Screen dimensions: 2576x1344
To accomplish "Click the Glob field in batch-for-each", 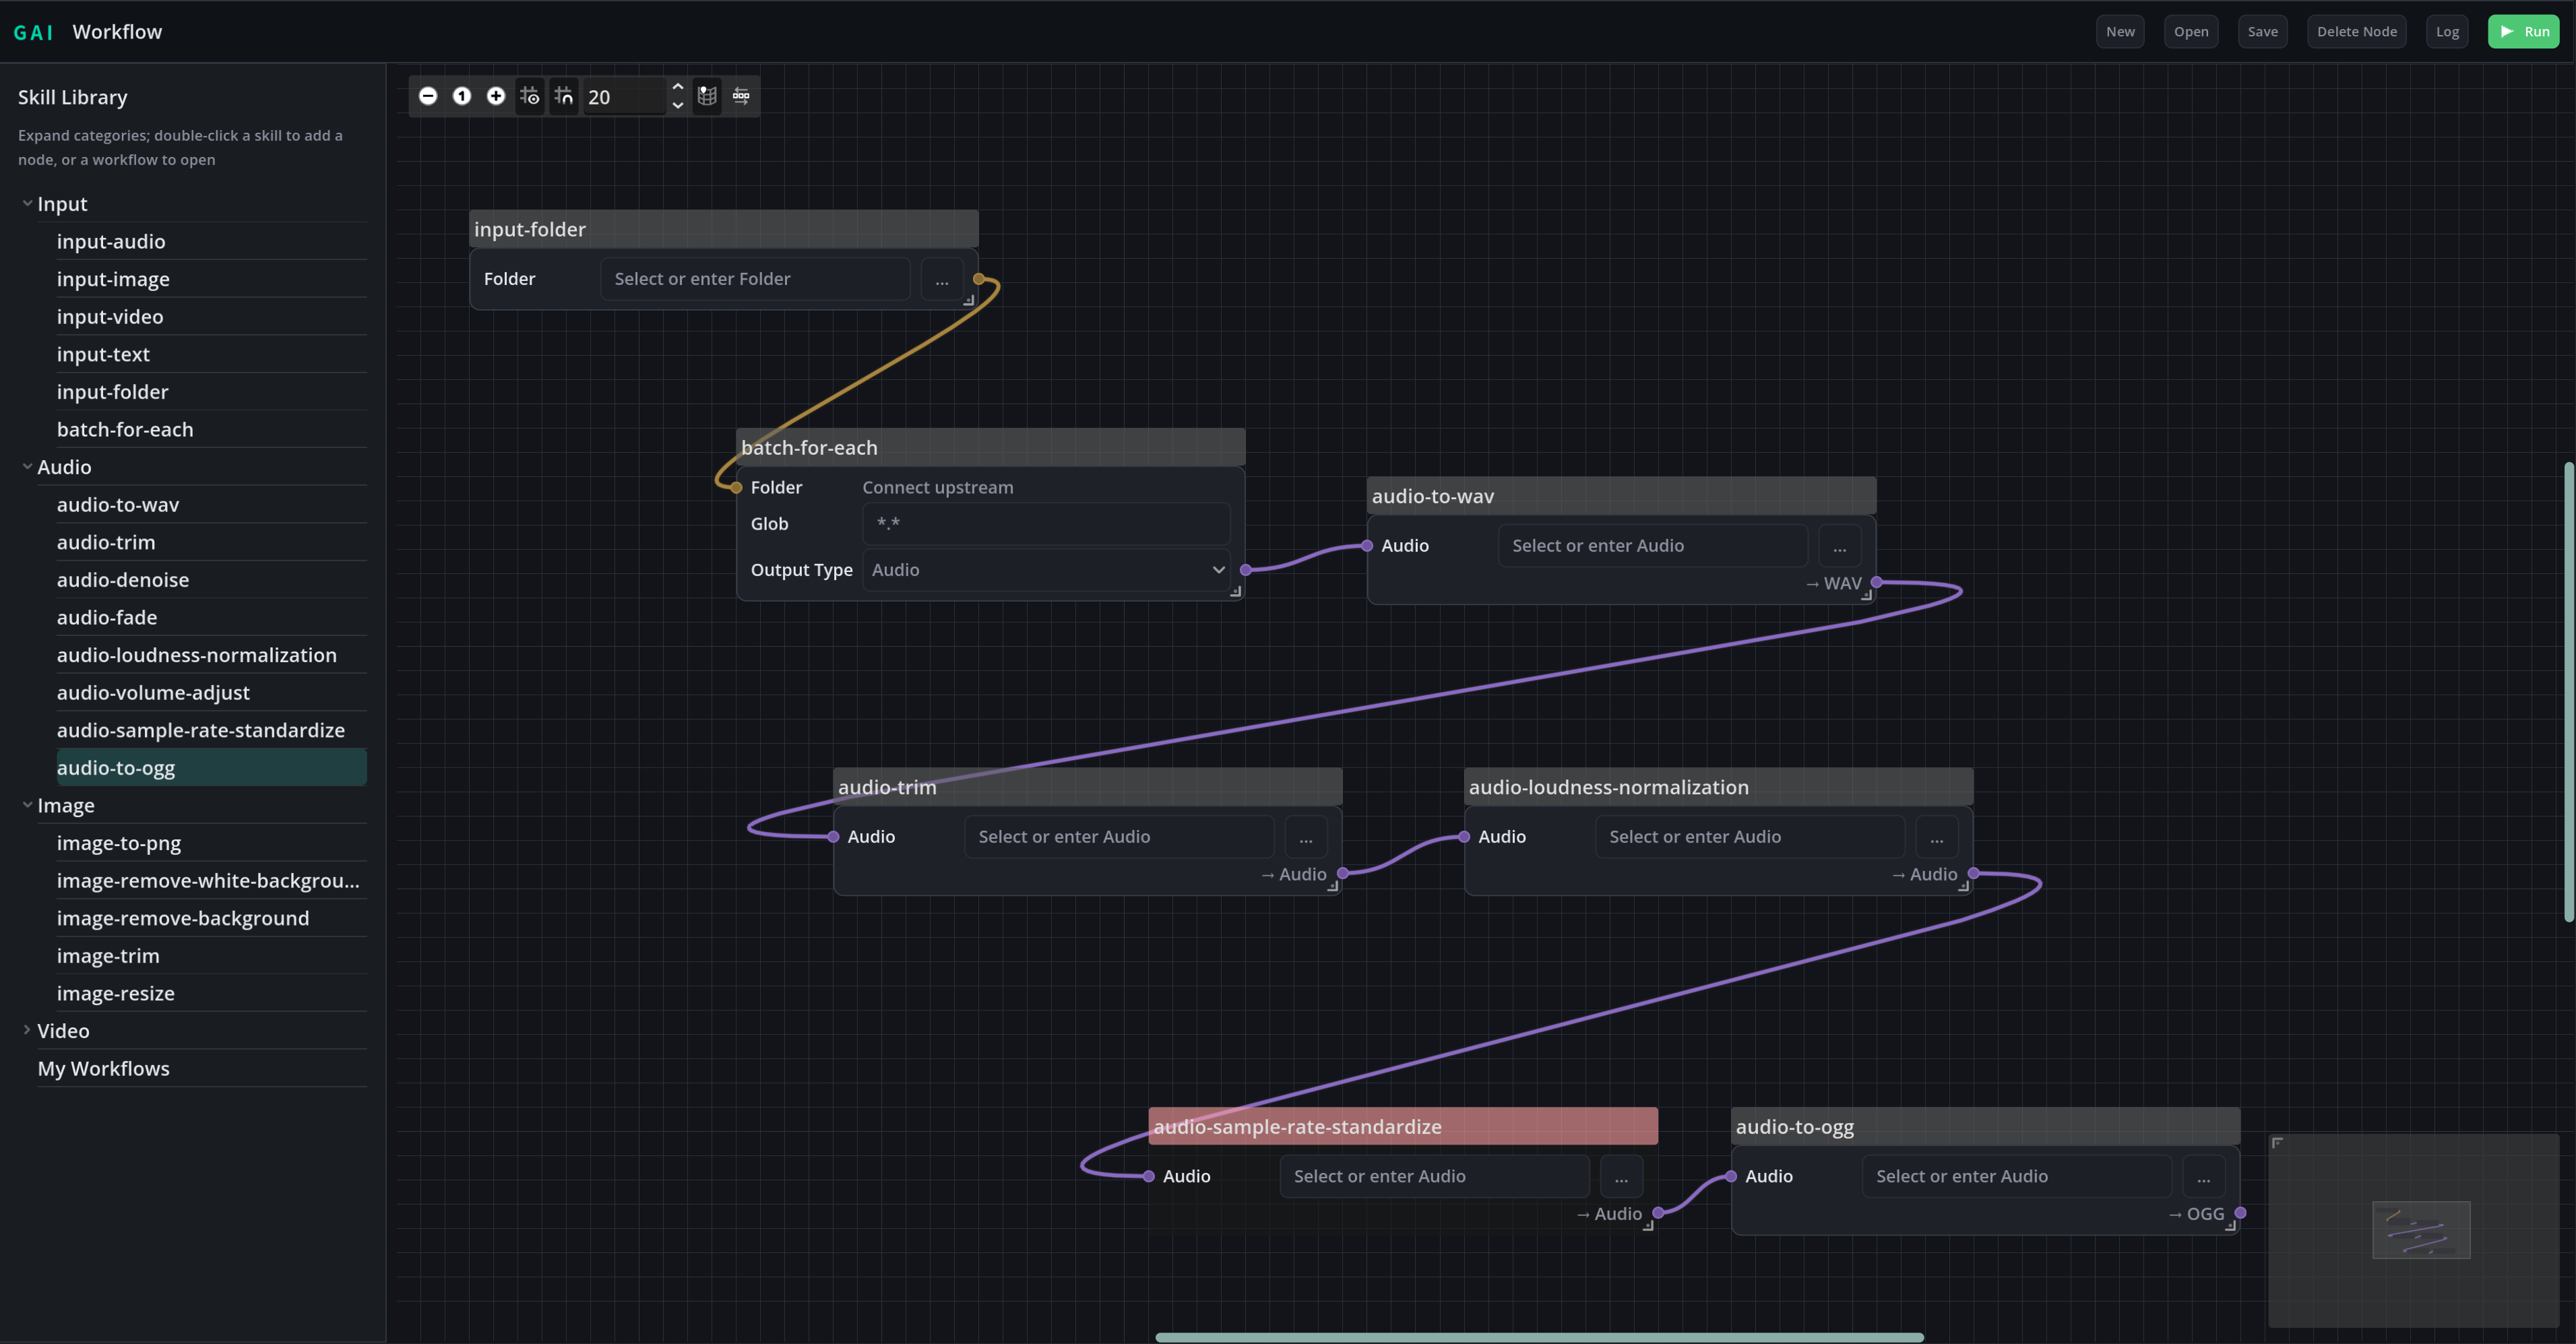I will tap(1046, 524).
